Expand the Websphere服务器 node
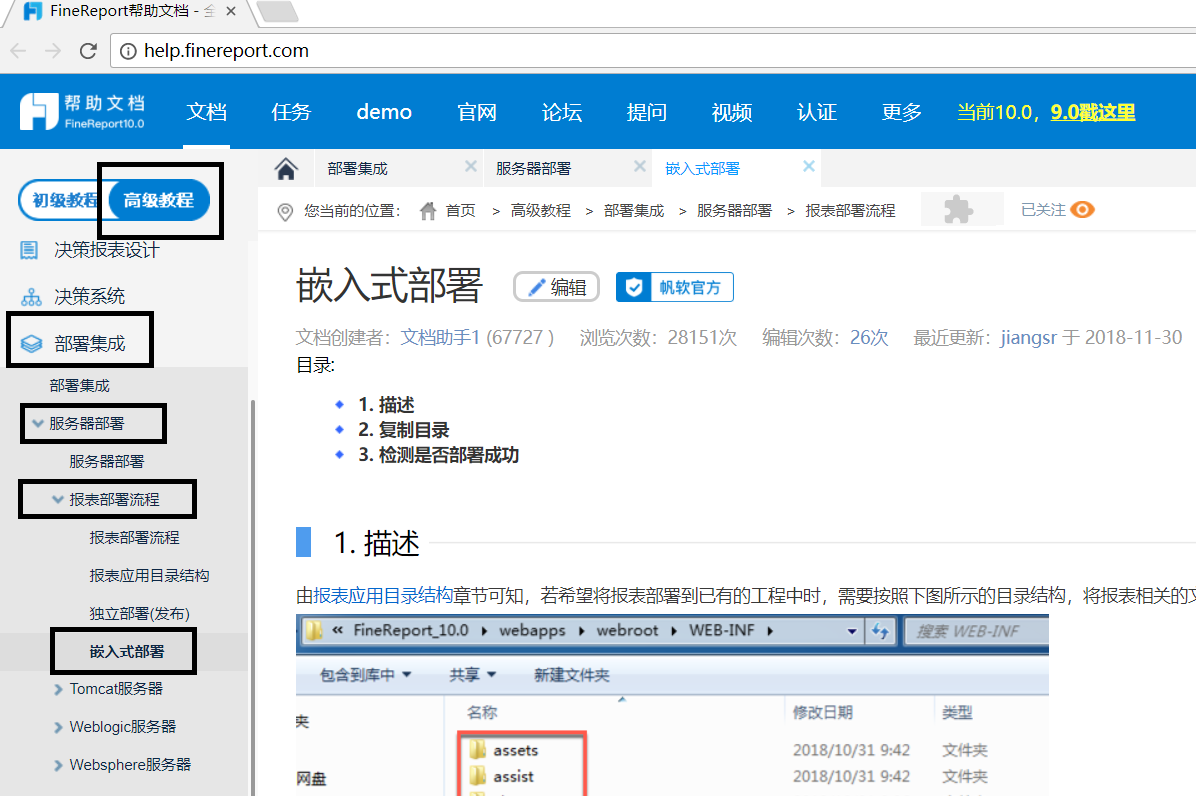 pyautogui.click(x=58, y=766)
